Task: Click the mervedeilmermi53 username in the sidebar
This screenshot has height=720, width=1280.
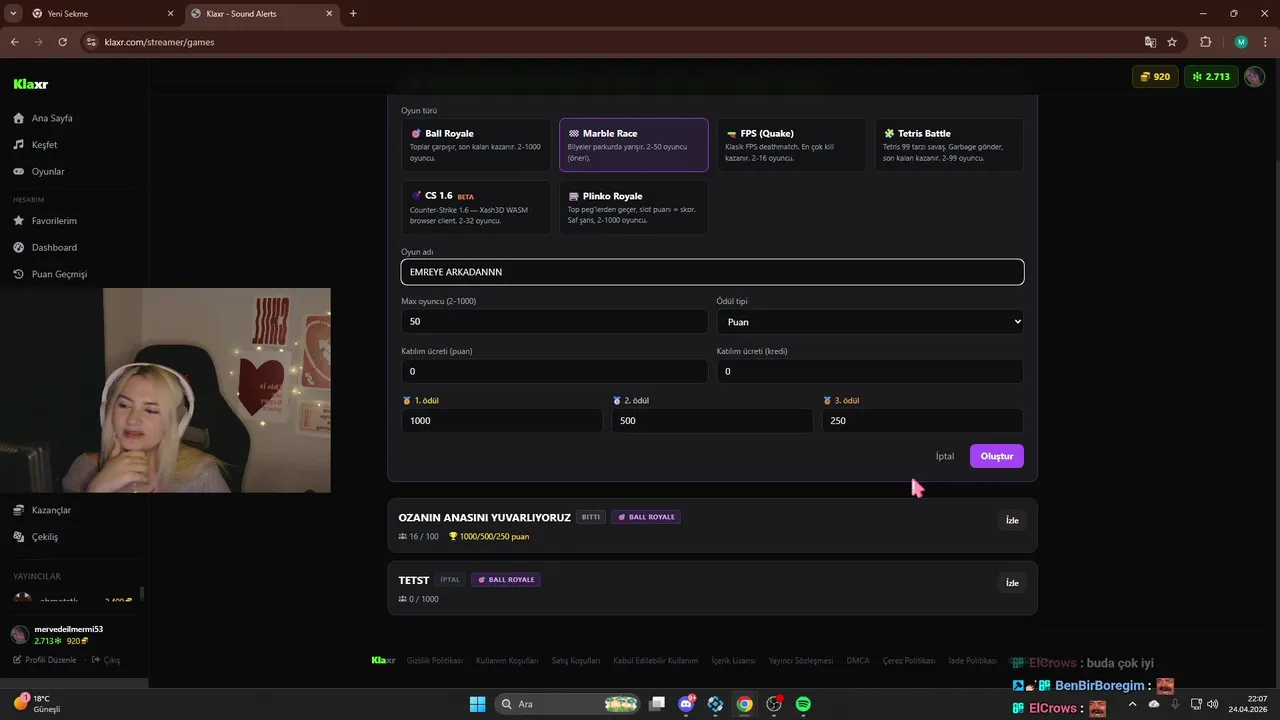Action: (69, 629)
